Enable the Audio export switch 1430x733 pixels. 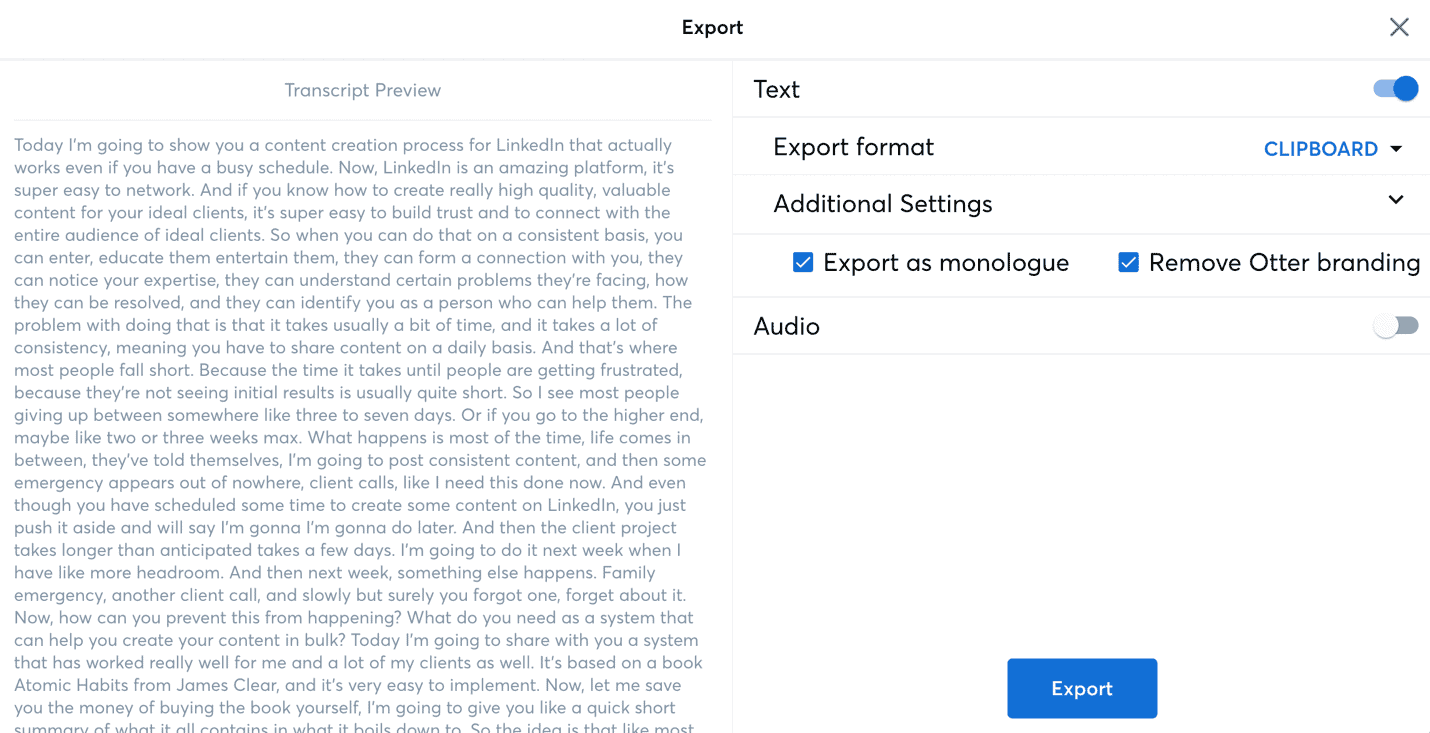tap(1396, 326)
